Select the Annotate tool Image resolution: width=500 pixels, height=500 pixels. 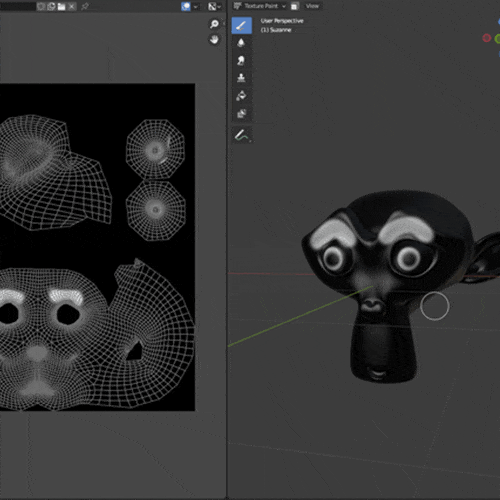point(242,136)
